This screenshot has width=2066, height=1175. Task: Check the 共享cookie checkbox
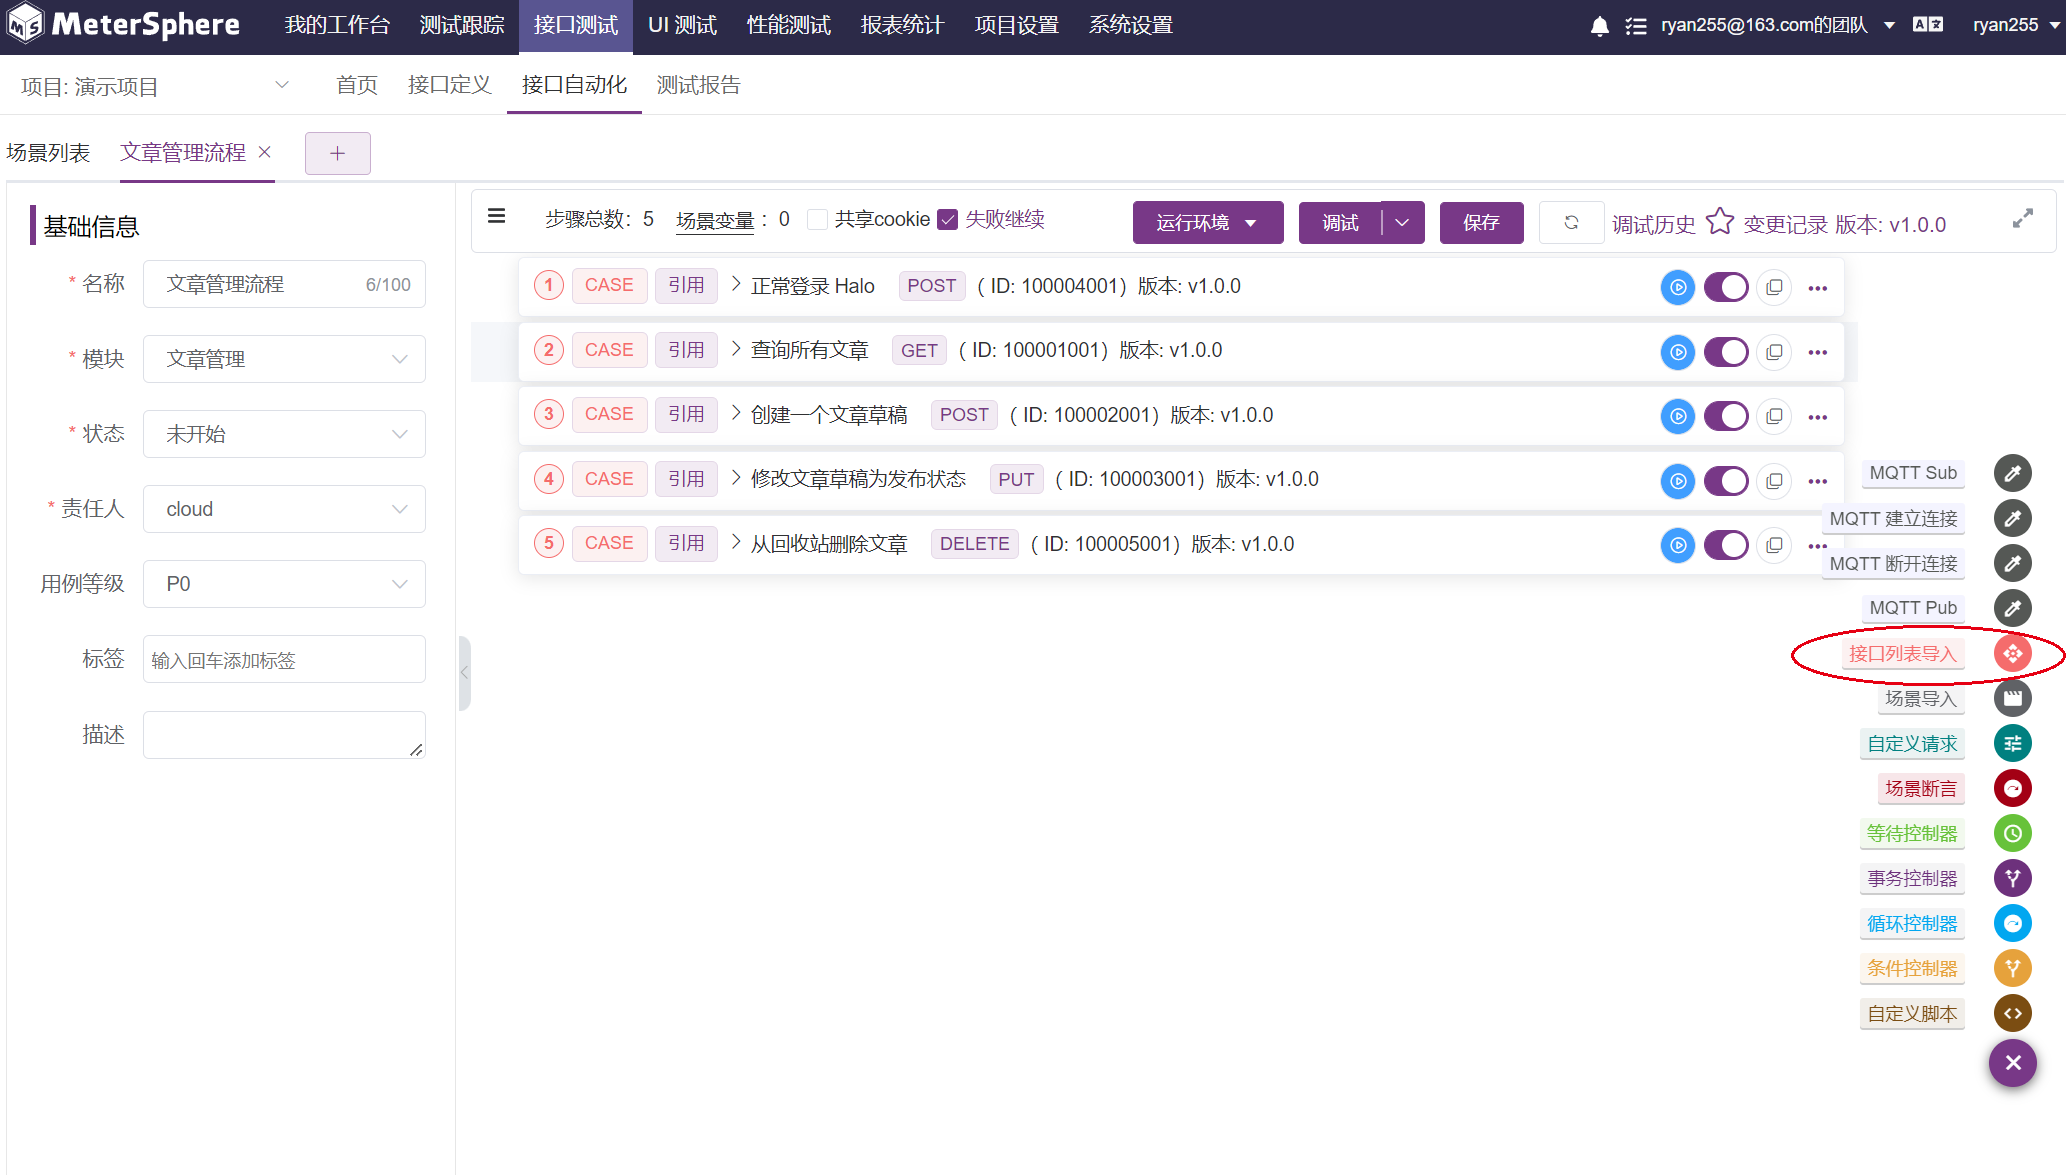coord(817,219)
